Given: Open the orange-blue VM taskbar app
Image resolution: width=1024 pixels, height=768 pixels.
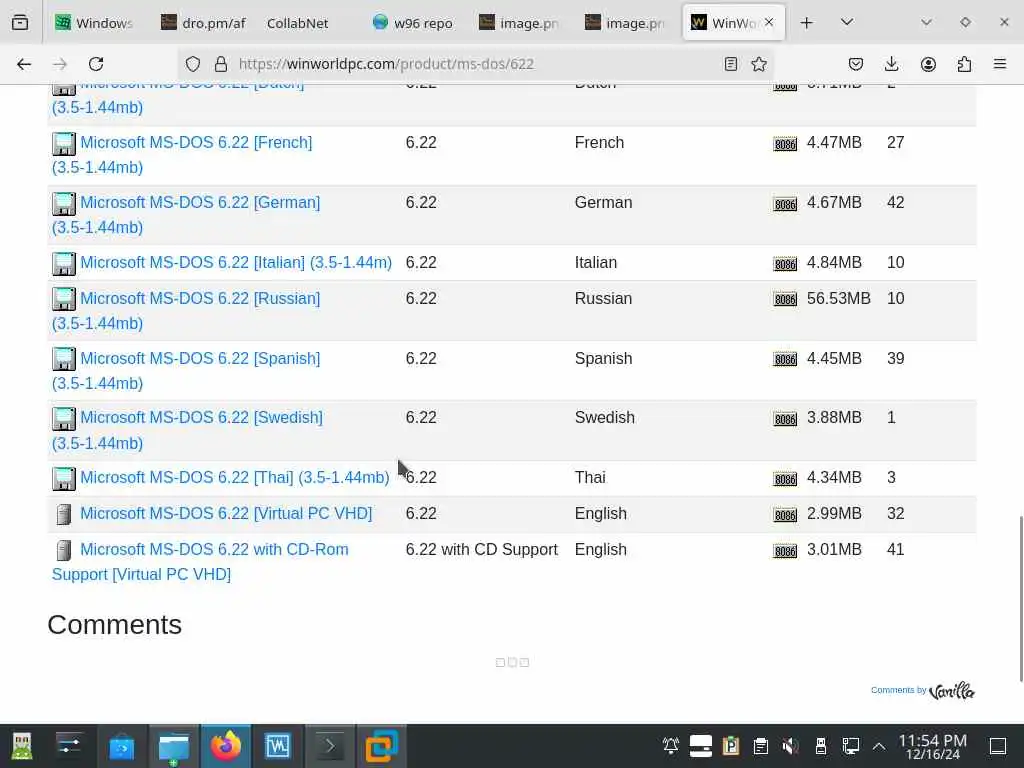Looking at the screenshot, I should click(x=381, y=746).
